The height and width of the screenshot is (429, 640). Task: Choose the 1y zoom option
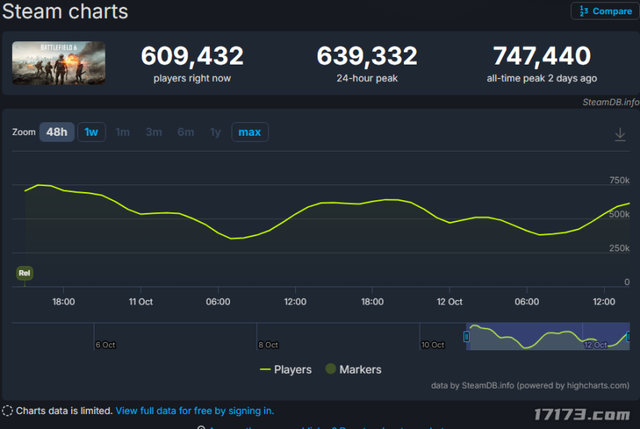pyautogui.click(x=215, y=132)
